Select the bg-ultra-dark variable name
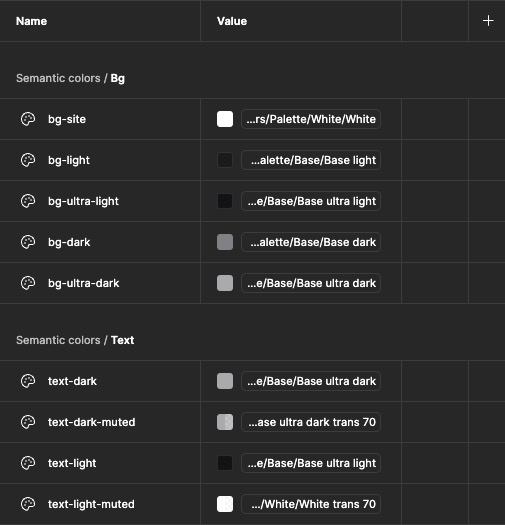The width and height of the screenshot is (505, 525). point(83,283)
